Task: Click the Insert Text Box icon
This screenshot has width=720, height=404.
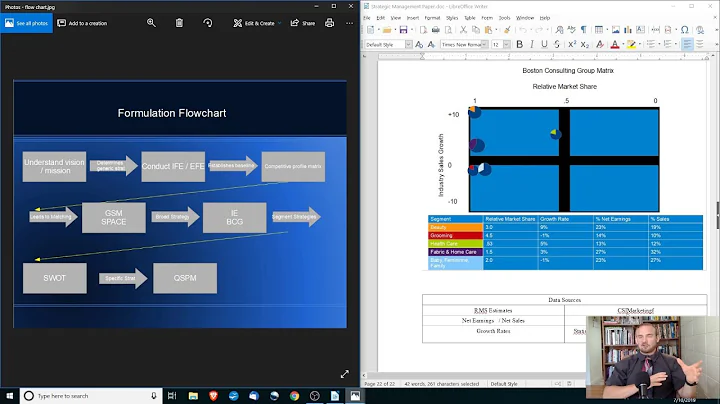Action: click(640, 30)
